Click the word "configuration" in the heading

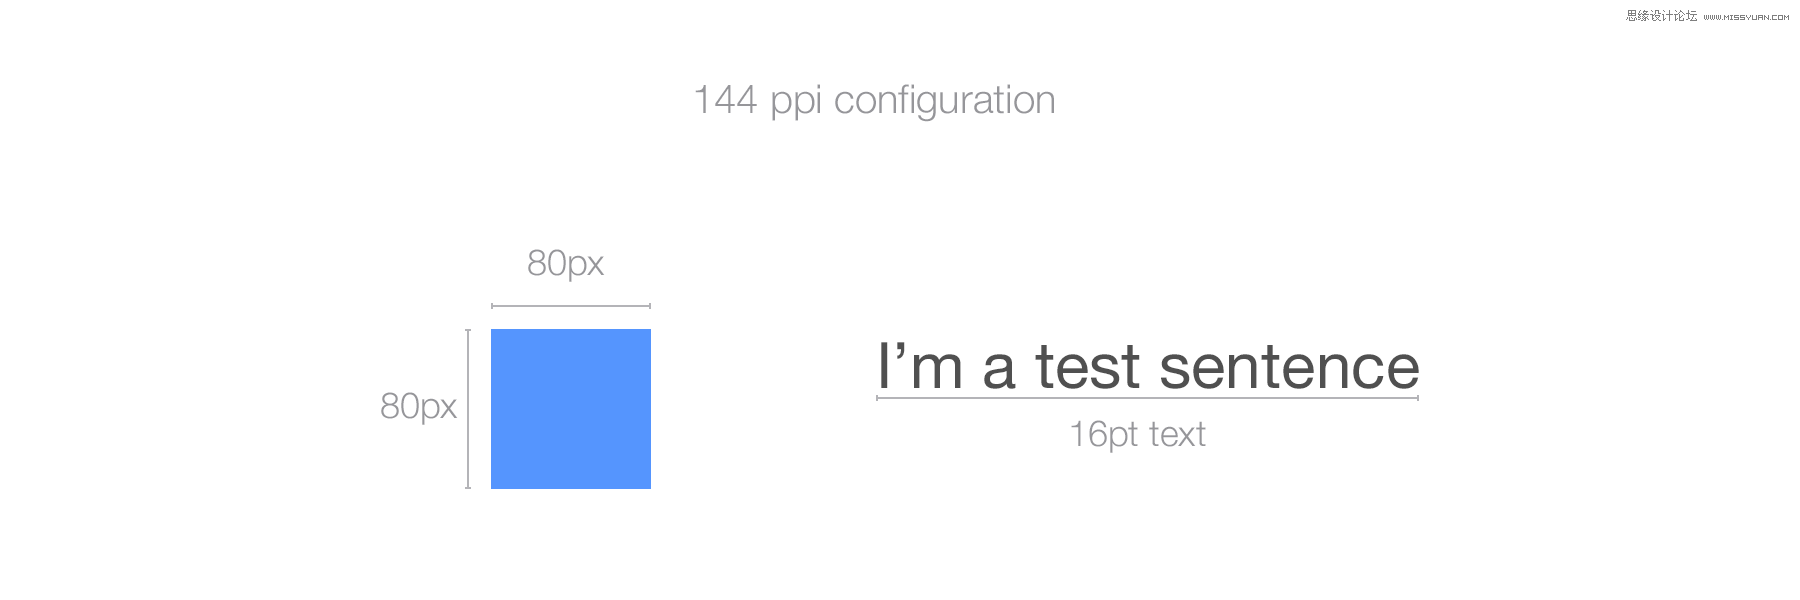pos(945,101)
